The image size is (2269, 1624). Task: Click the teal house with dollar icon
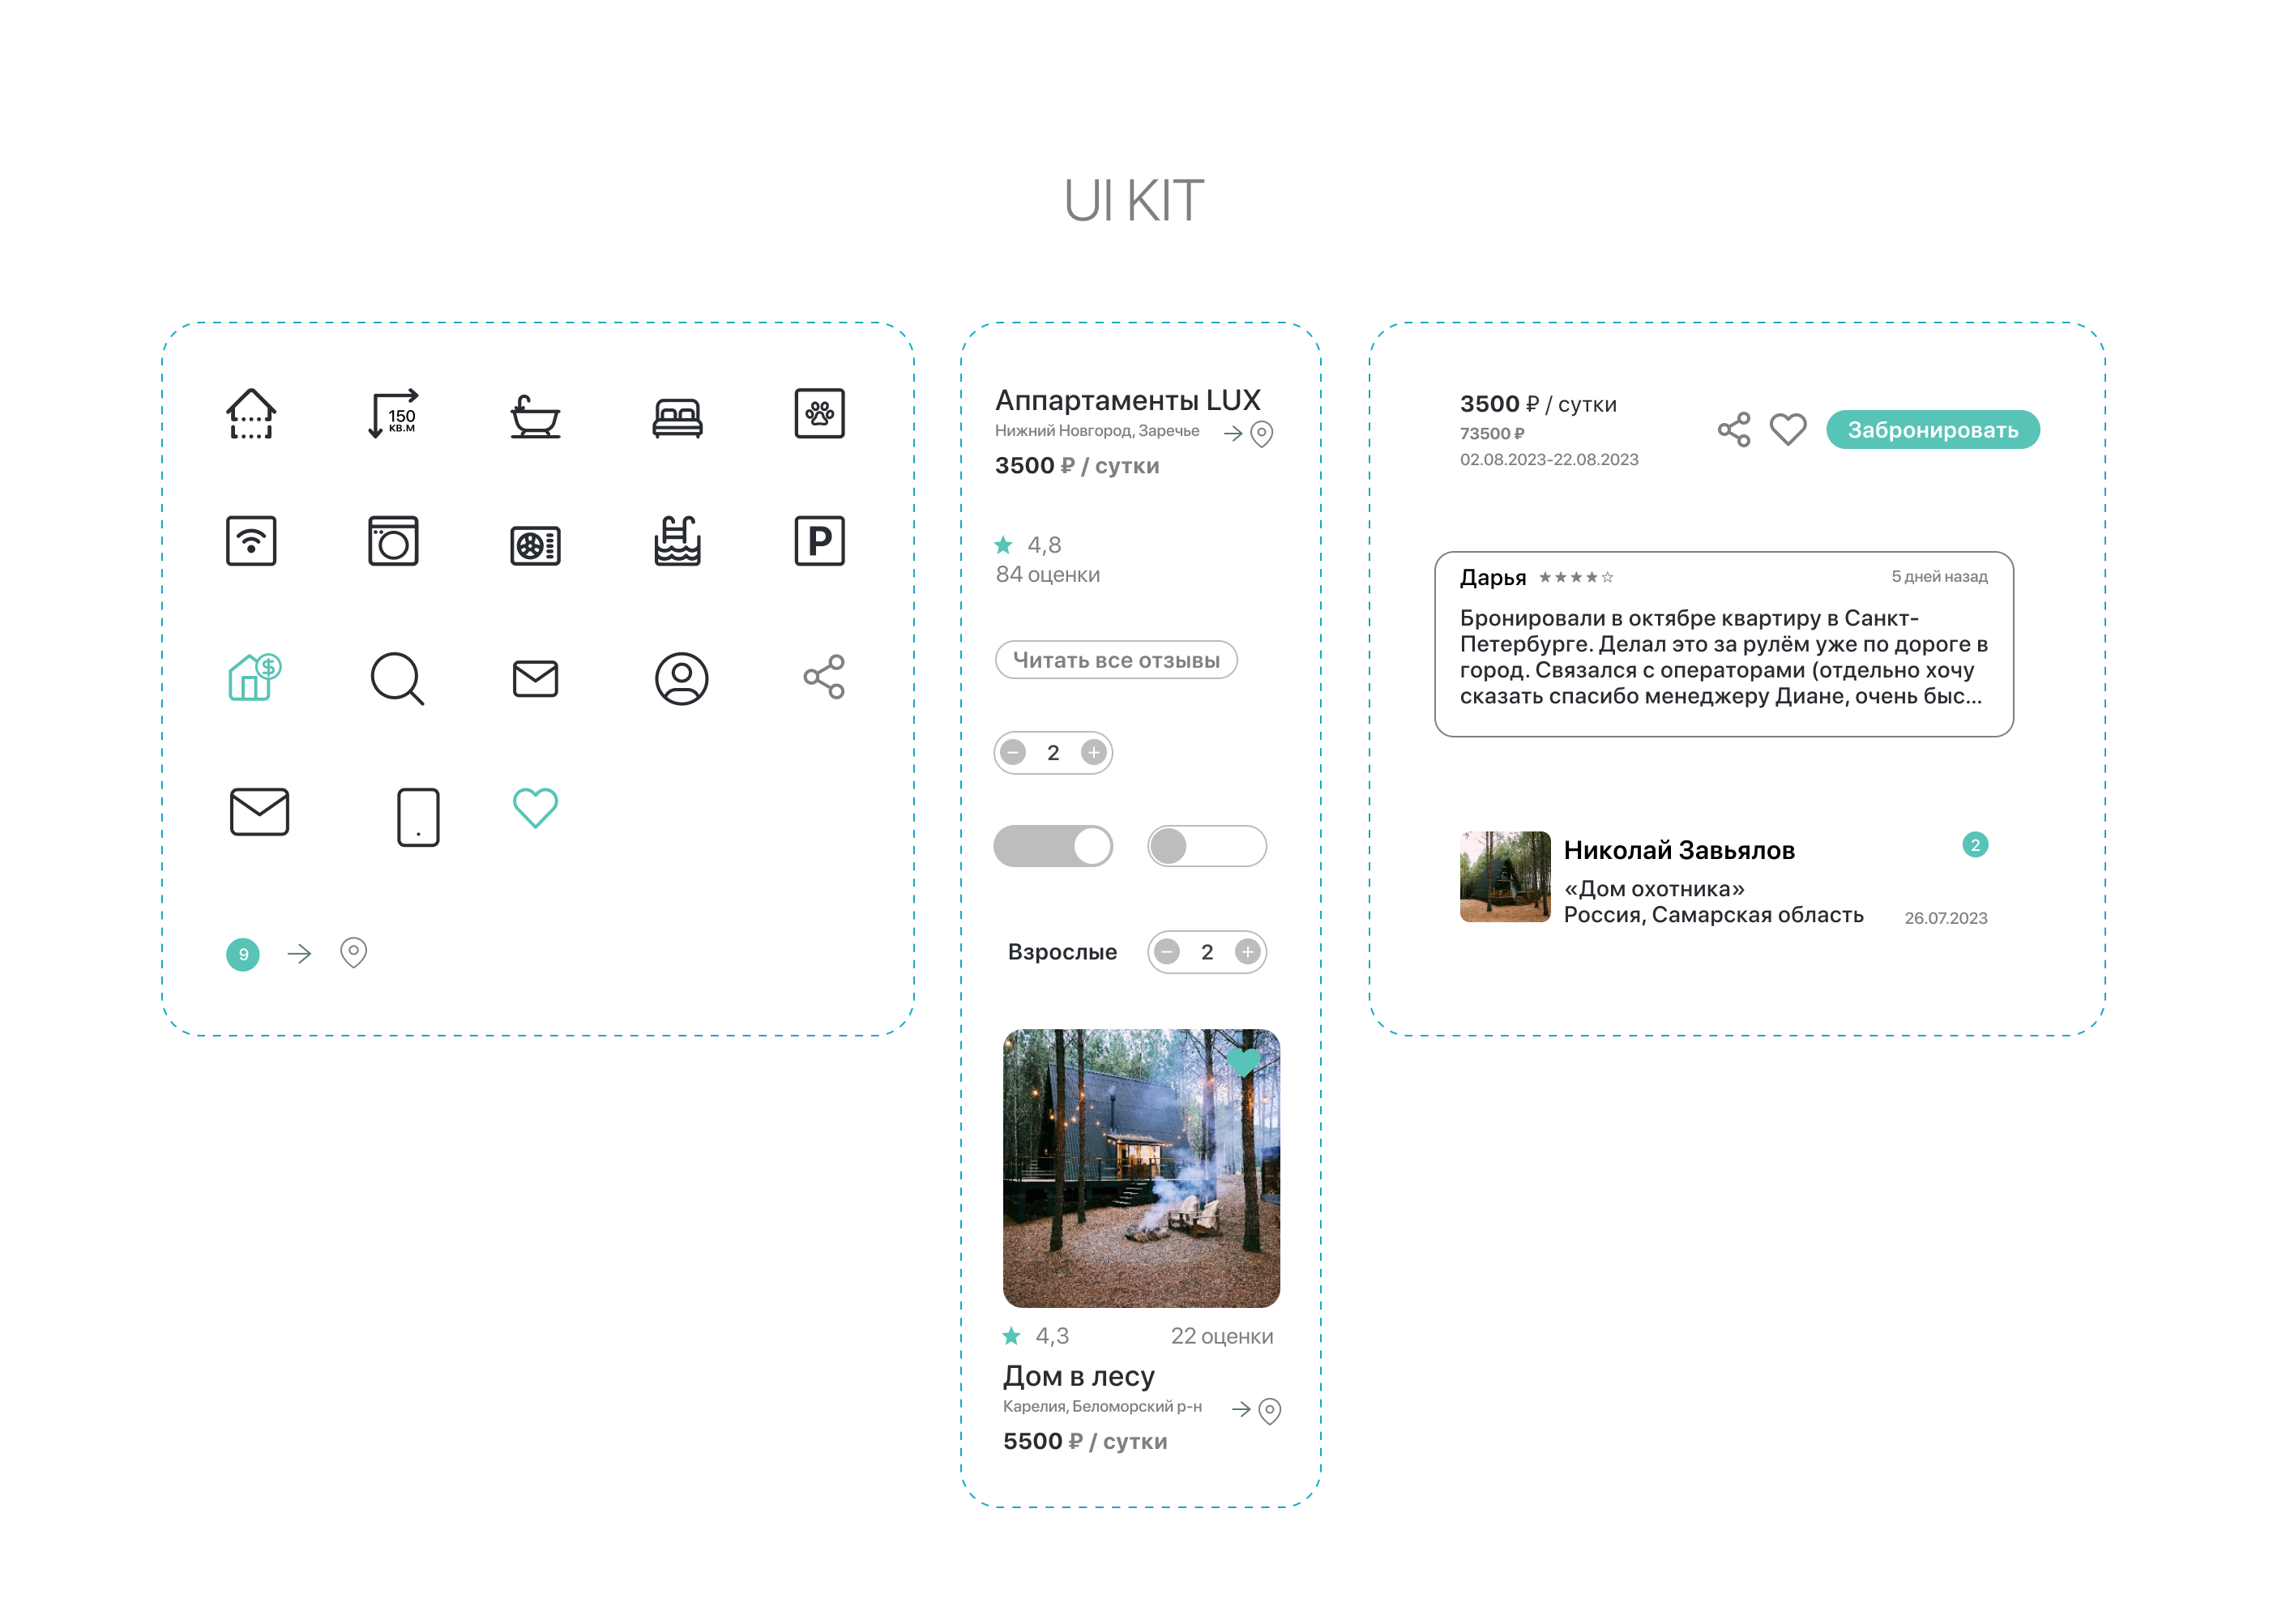[254, 677]
